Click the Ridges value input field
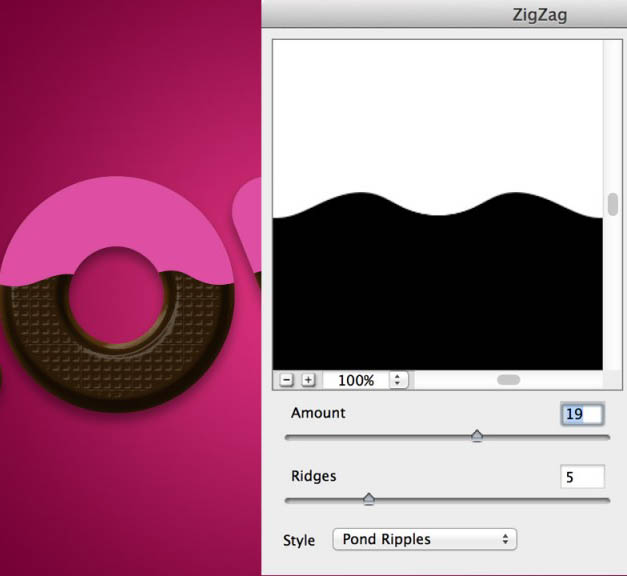The height and width of the screenshot is (576, 627). [x=582, y=476]
